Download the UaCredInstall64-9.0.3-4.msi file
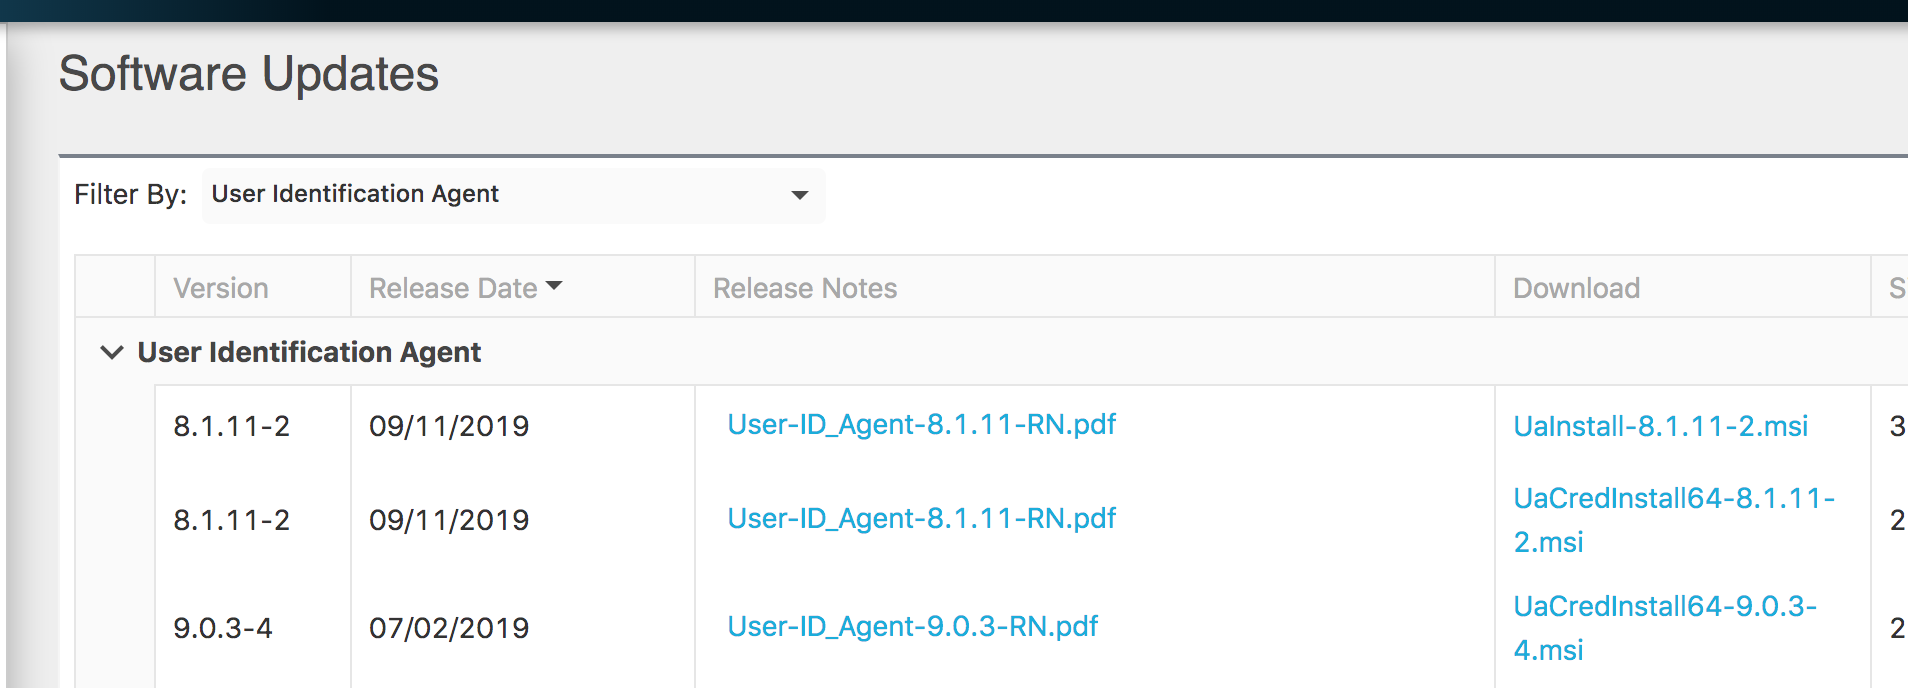This screenshot has width=1908, height=688. [1664, 607]
